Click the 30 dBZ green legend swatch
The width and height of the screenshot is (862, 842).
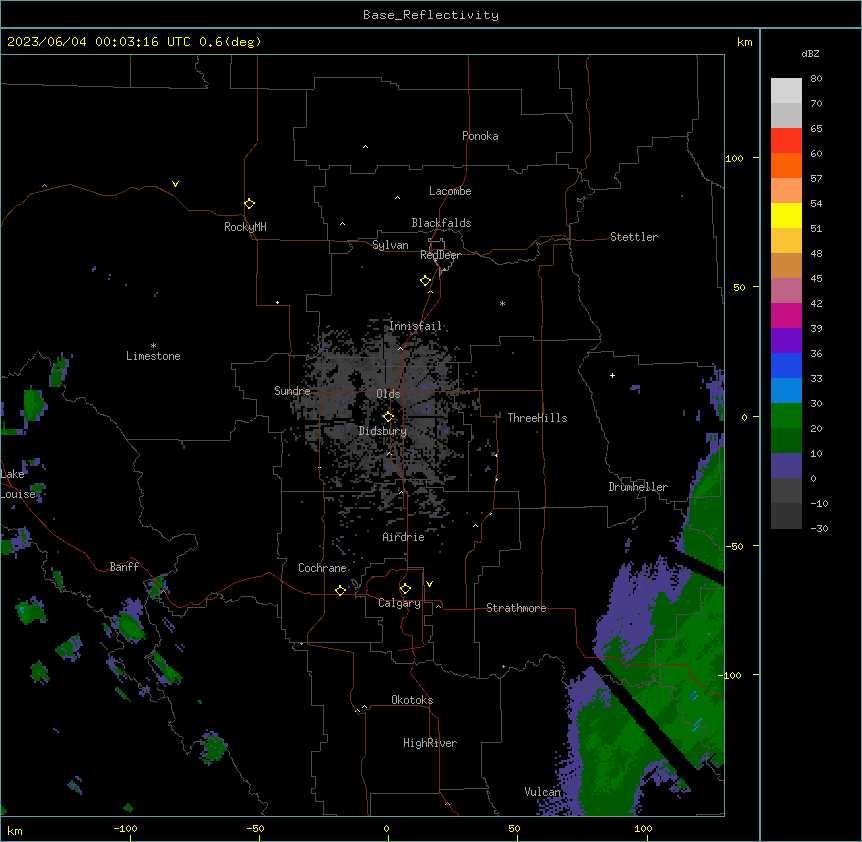[x=786, y=416]
